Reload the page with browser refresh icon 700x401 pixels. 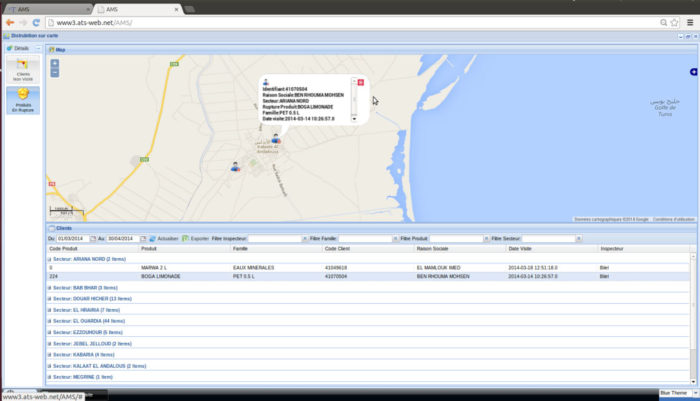(39, 21)
